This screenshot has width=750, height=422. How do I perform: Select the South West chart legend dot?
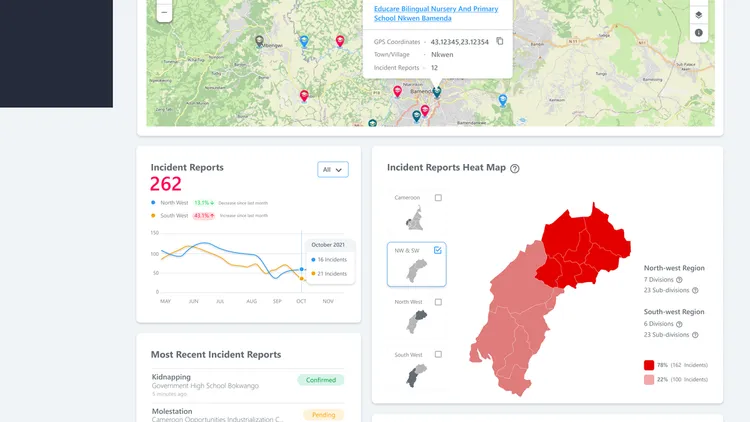pyautogui.click(x=153, y=215)
